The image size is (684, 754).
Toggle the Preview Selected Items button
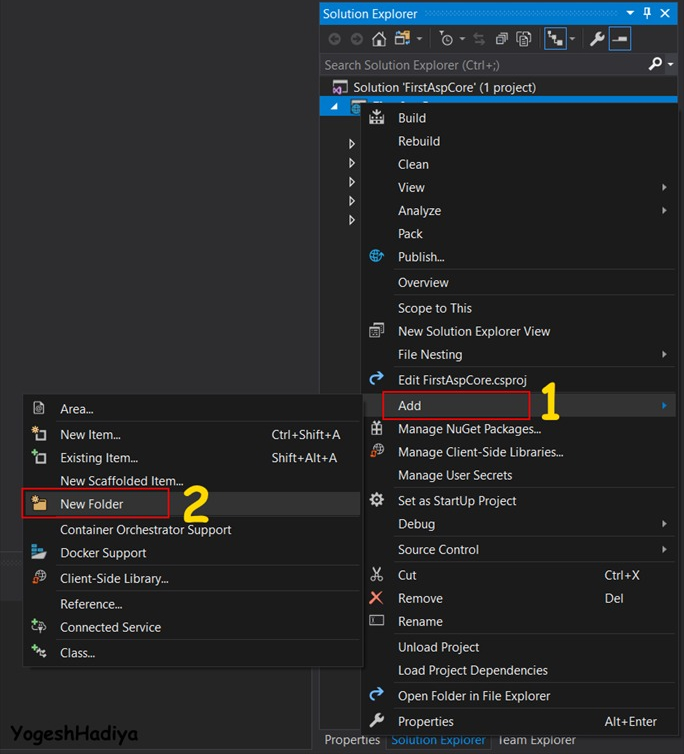(620, 39)
